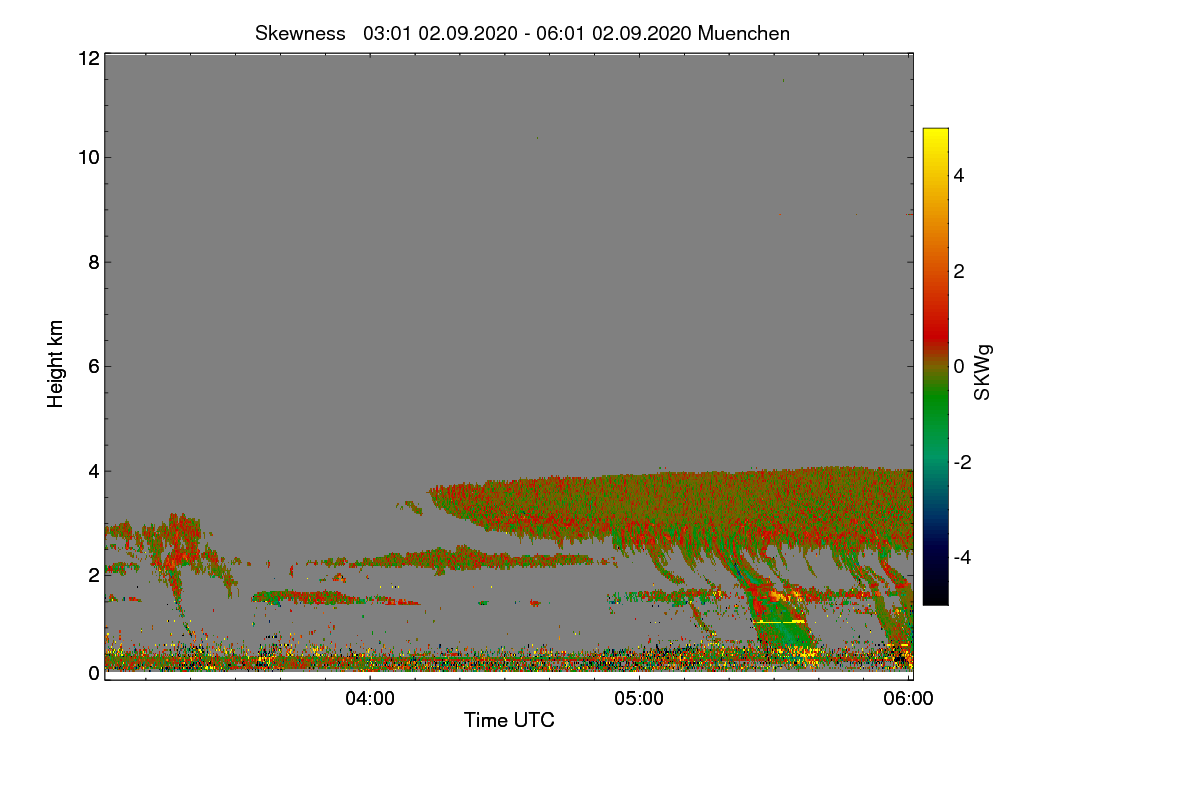The image size is (1200, 800).
Task: Click the 8 km height label
Action: [93, 262]
